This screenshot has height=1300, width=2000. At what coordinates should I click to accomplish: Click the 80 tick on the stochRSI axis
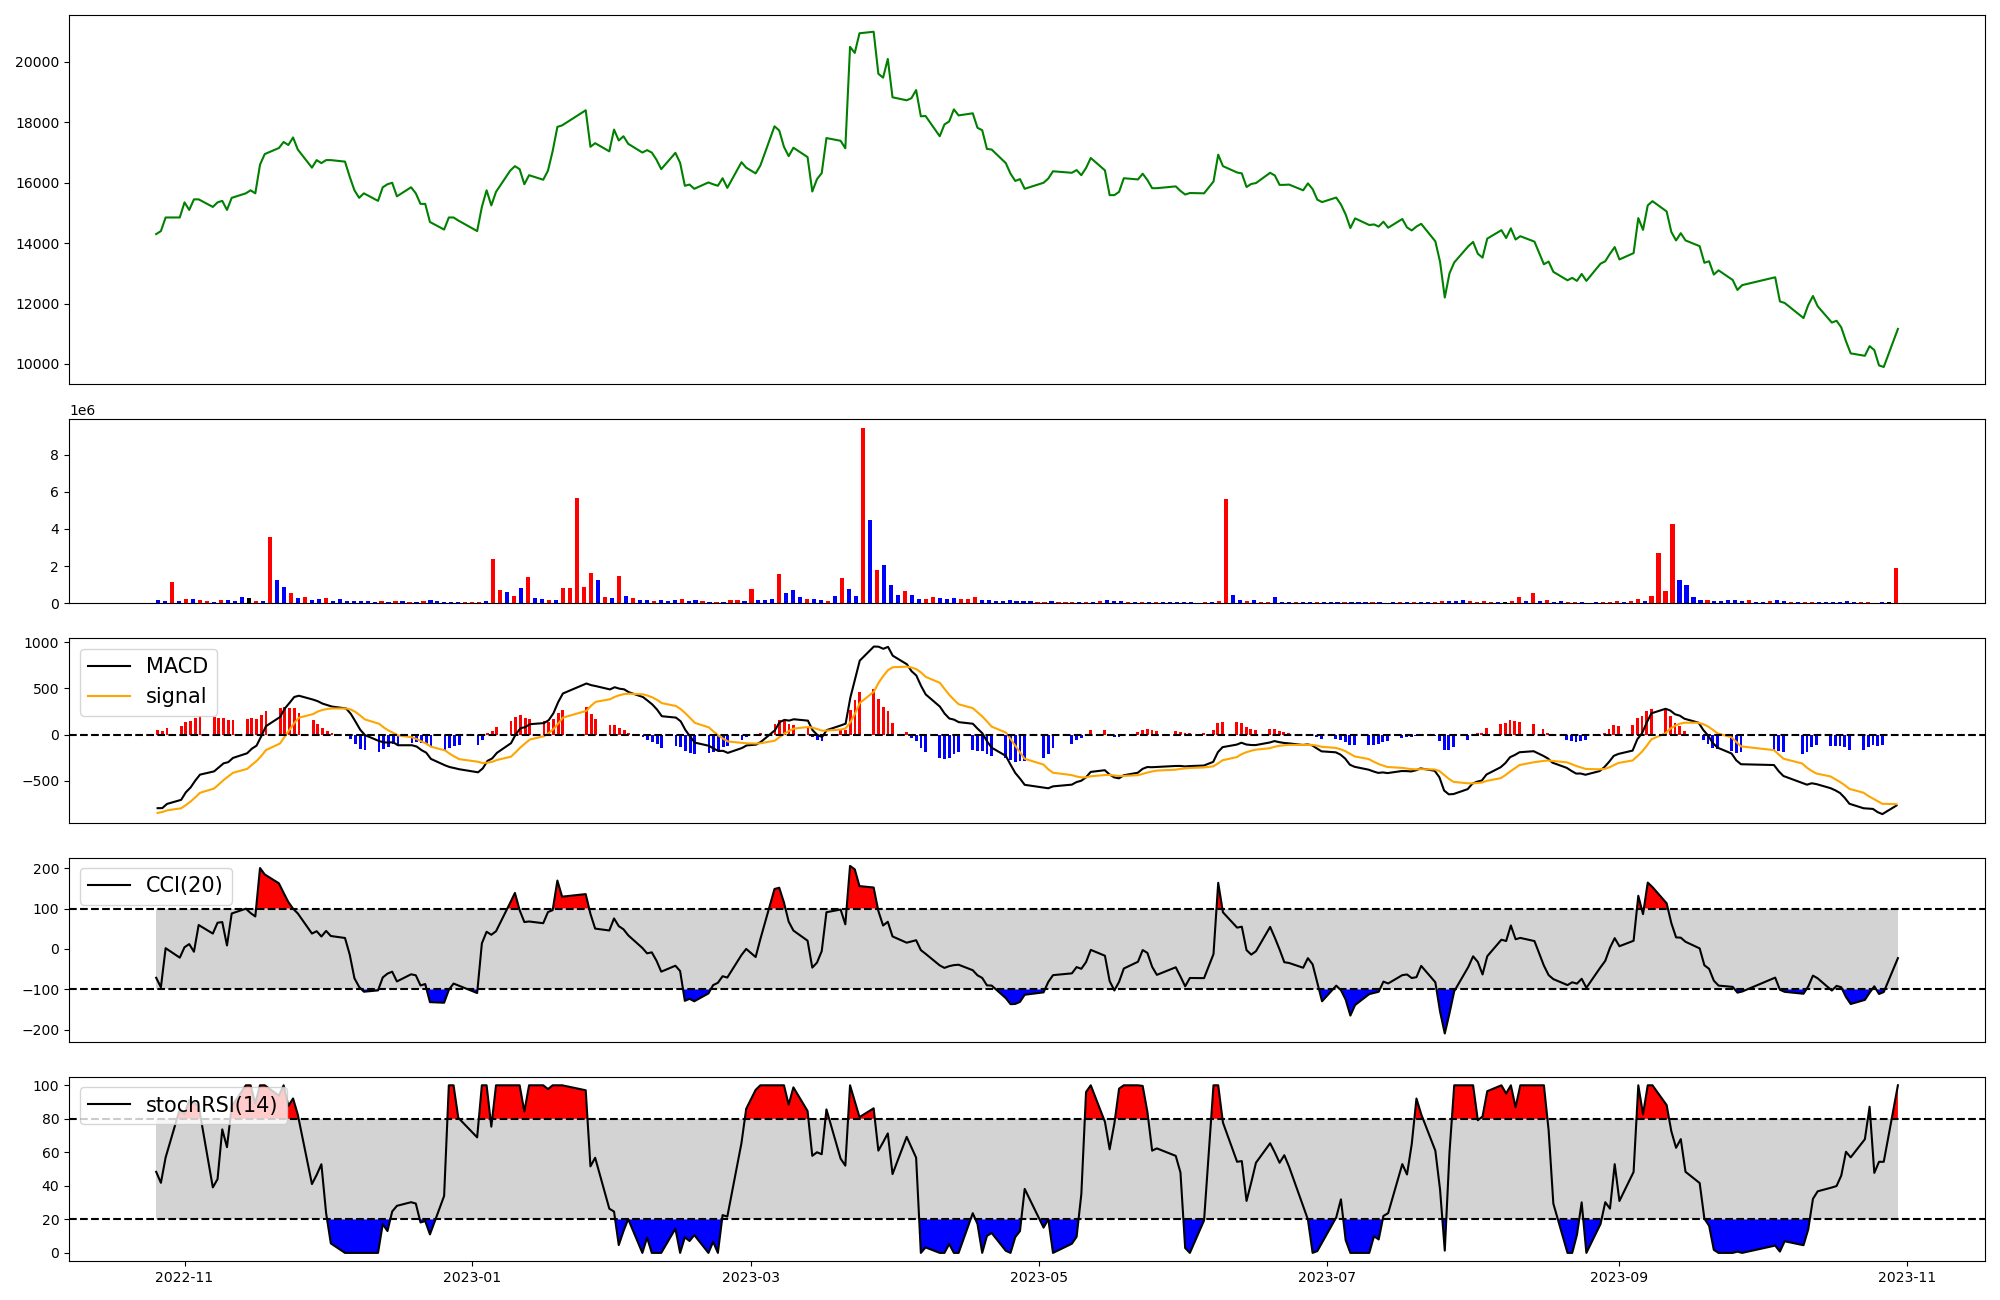pyautogui.click(x=50, y=1119)
